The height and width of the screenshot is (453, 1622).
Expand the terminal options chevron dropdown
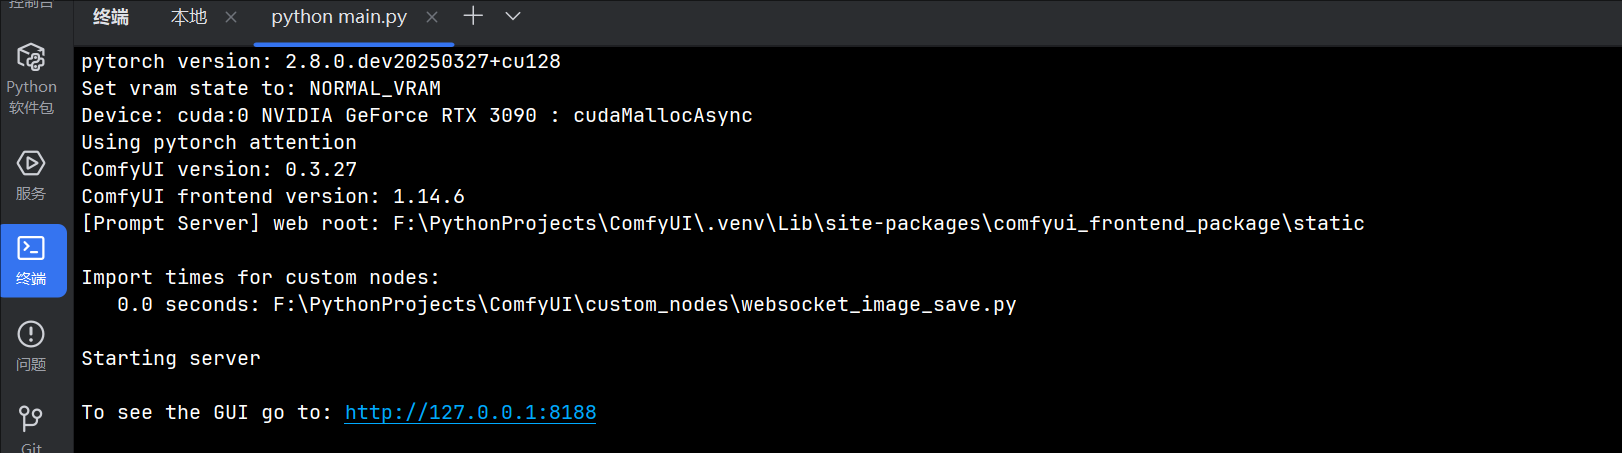point(513,16)
